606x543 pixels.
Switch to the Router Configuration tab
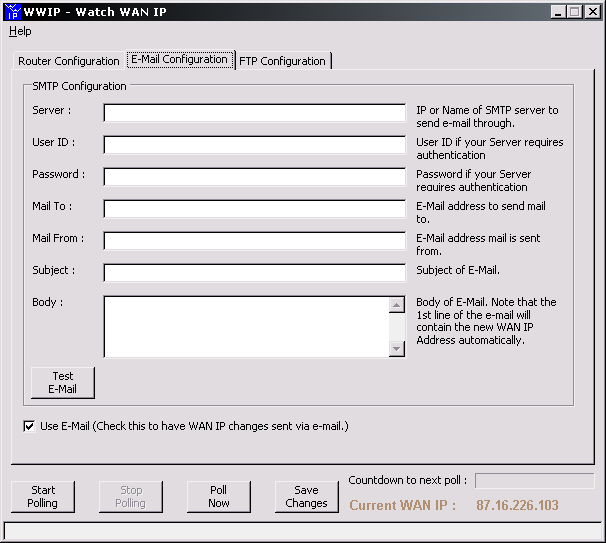[x=68, y=61]
